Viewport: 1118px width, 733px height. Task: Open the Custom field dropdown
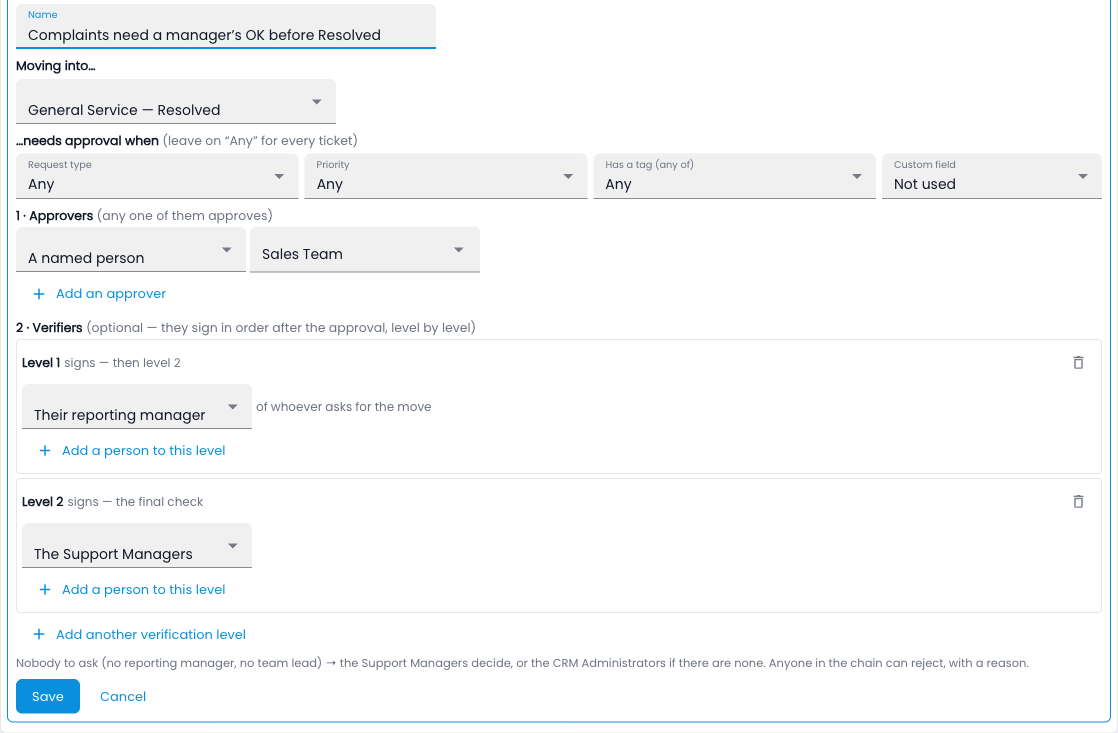point(992,176)
